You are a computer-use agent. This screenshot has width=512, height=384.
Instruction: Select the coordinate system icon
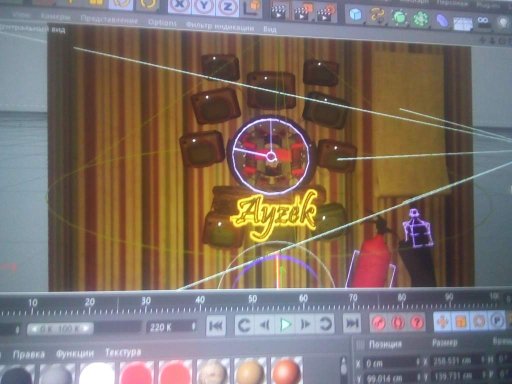point(252,8)
